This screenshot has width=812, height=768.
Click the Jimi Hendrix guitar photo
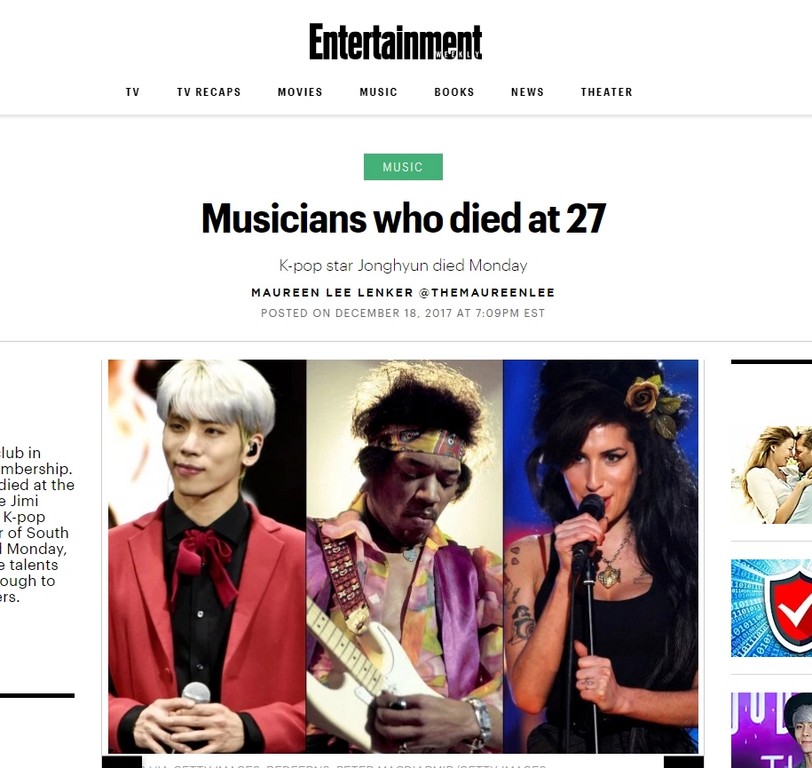tap(404, 556)
